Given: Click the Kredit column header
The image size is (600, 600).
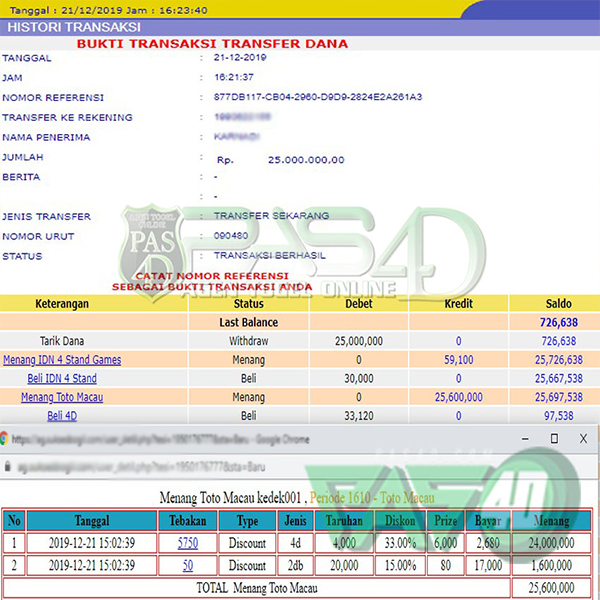Looking at the screenshot, I should pyautogui.click(x=458, y=304).
